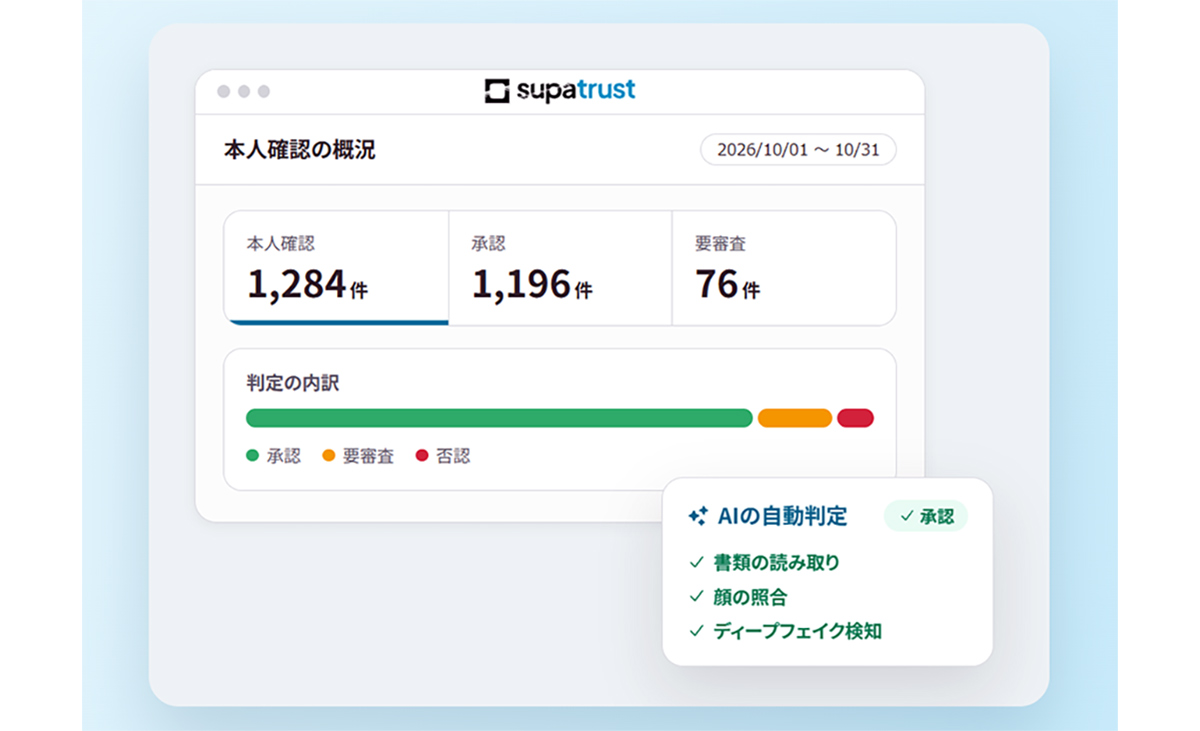Click the AI sparkle icon beside AIの自動判定
This screenshot has width=1200, height=731.
coord(698,516)
